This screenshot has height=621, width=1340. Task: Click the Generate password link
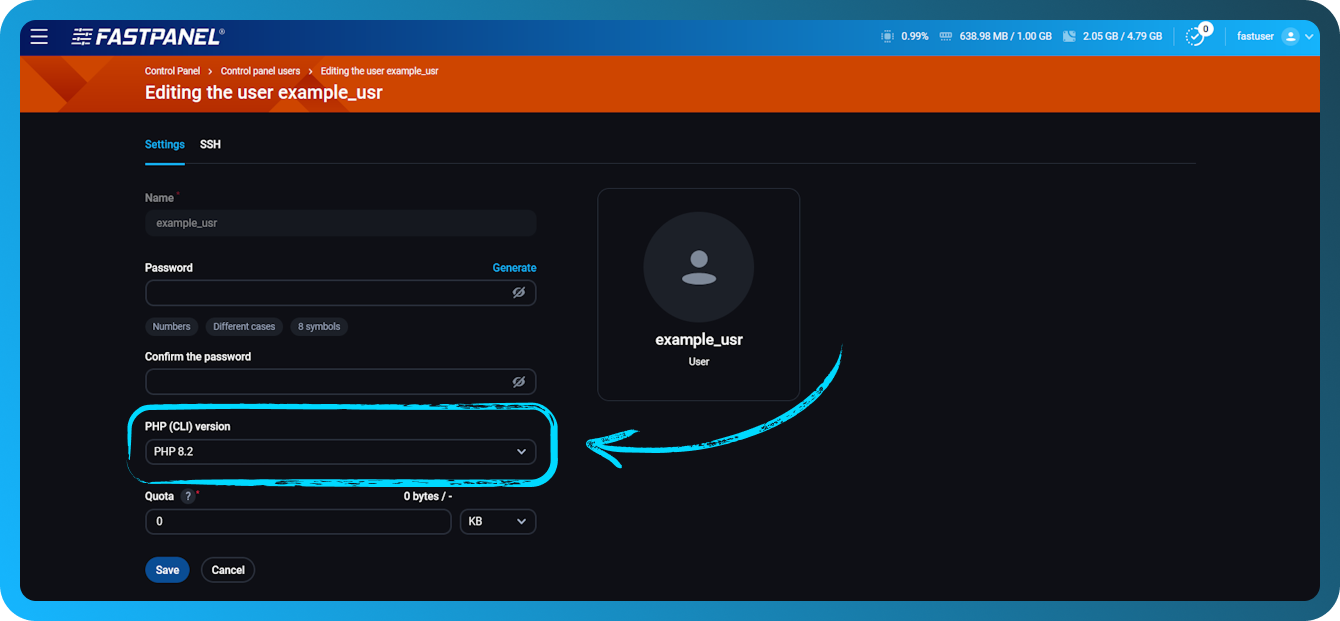(x=514, y=267)
